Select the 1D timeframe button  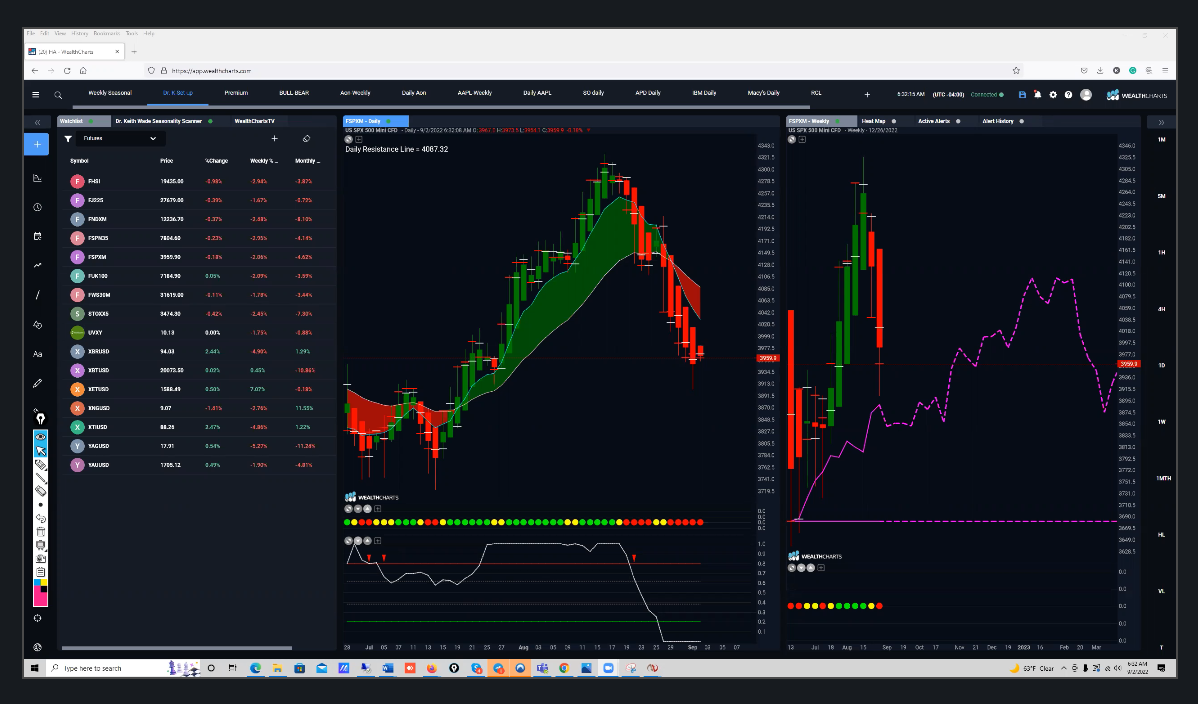pos(1161,365)
